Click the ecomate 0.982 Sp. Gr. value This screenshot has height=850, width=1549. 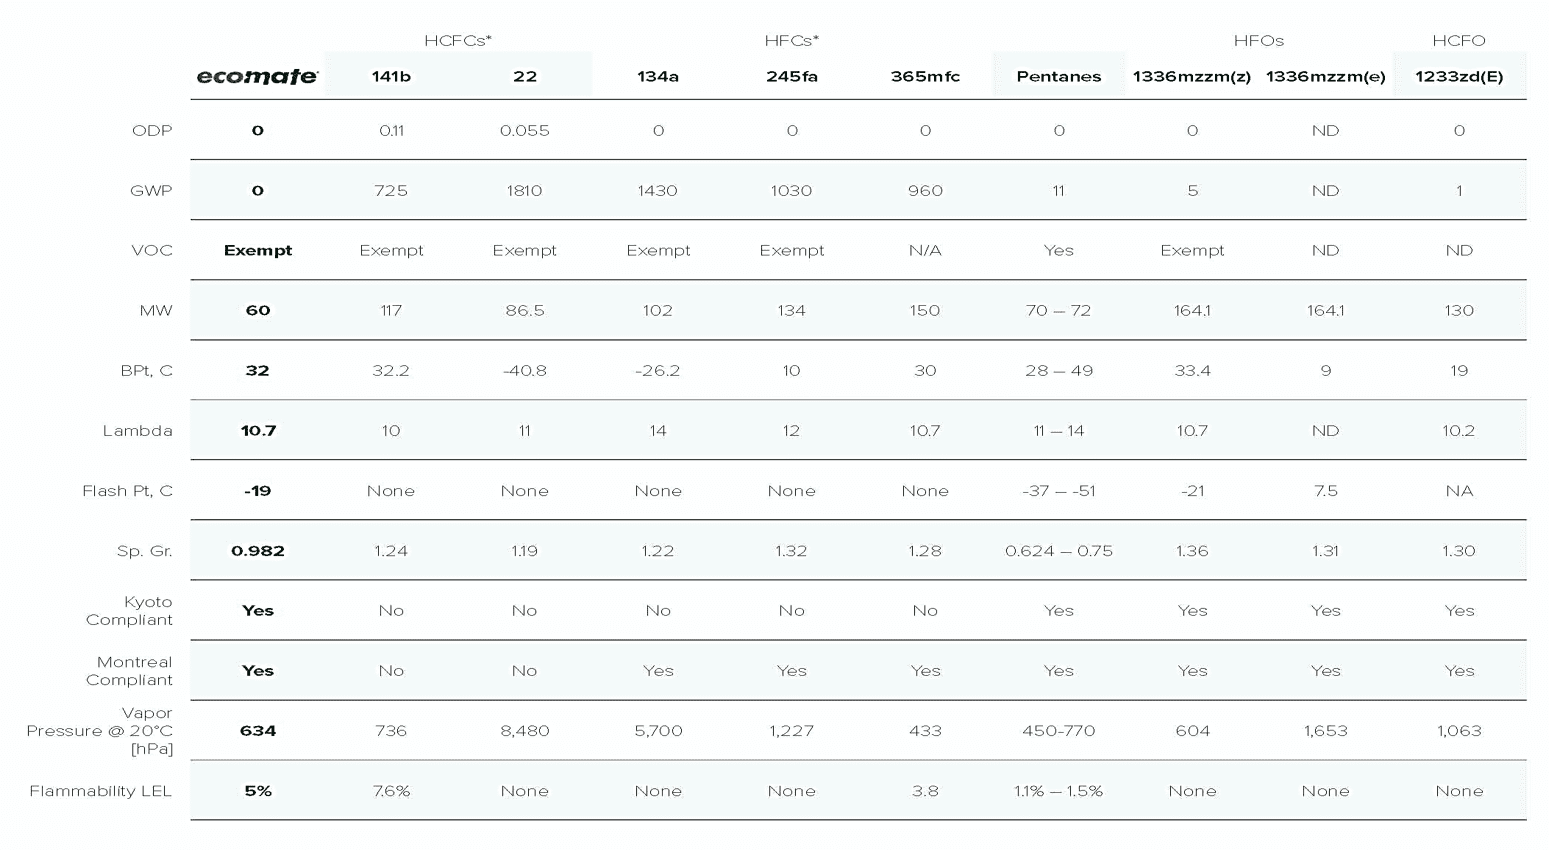257,551
